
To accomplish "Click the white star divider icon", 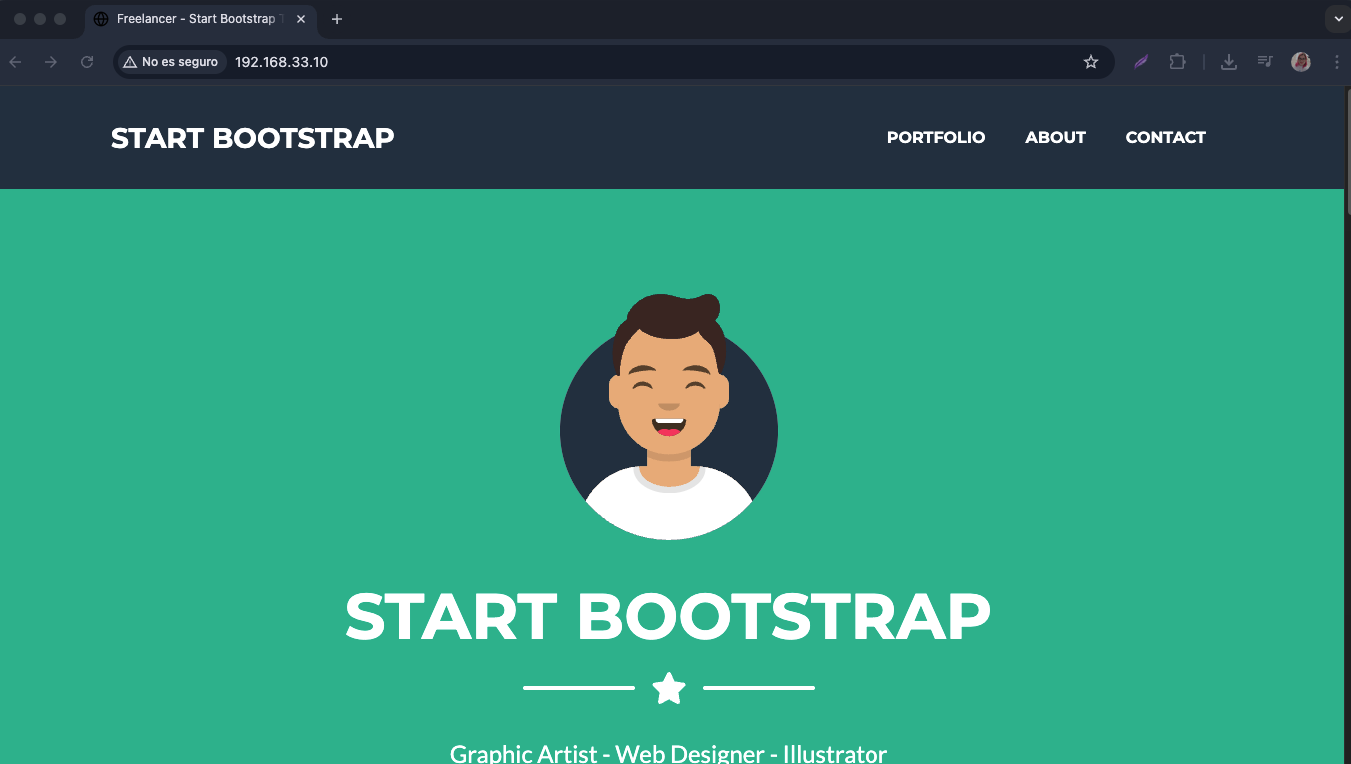I will [669, 688].
